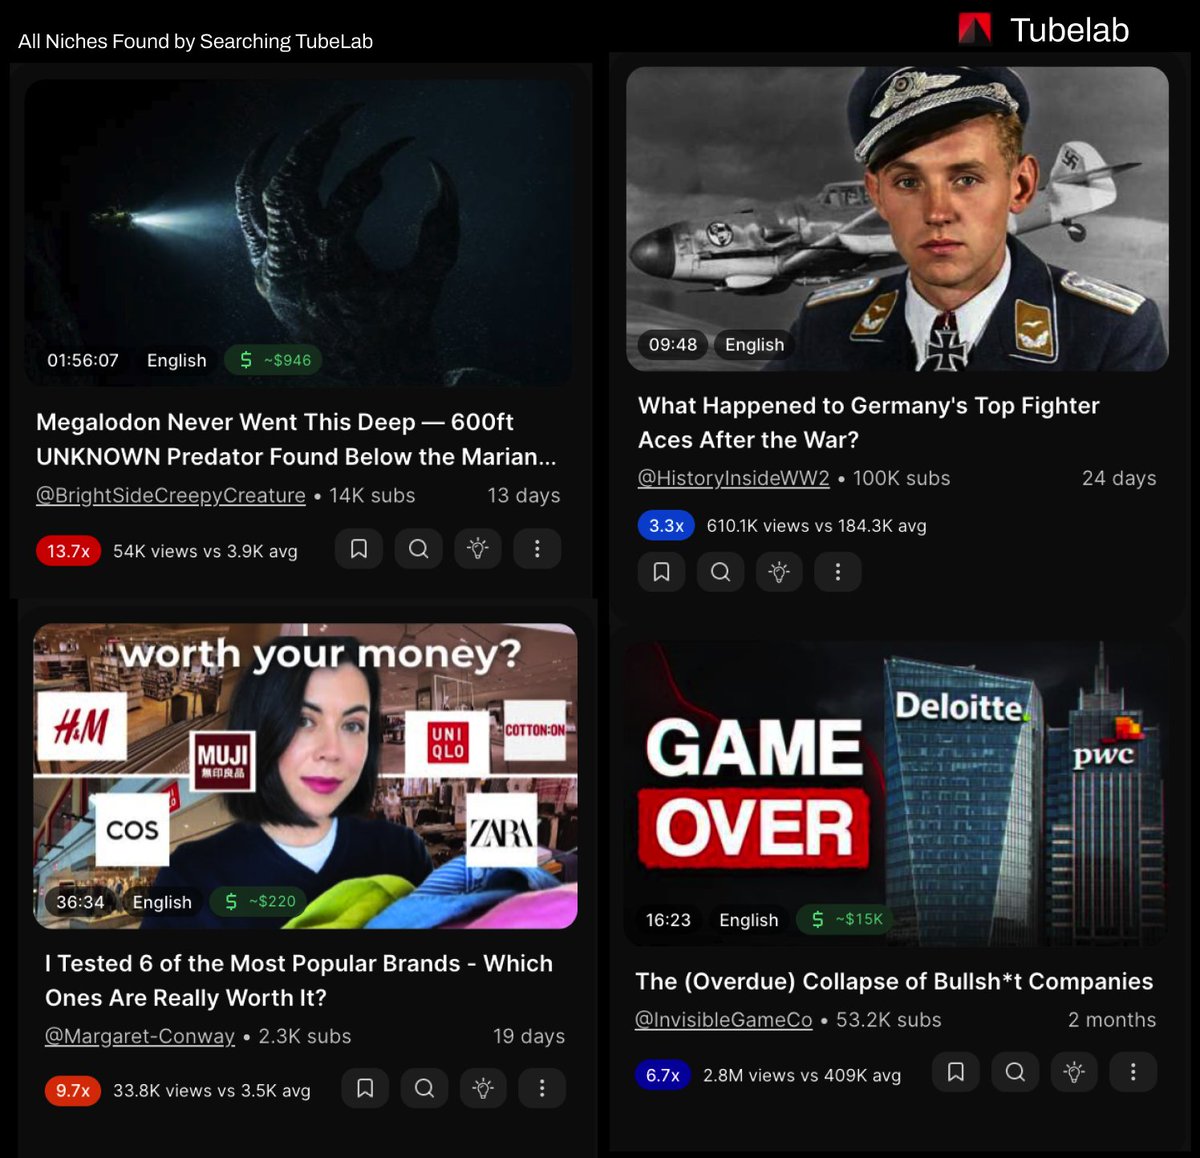Click the ~$946 revenue estimate badge
Viewport: 1200px width, 1158px height.
(273, 360)
